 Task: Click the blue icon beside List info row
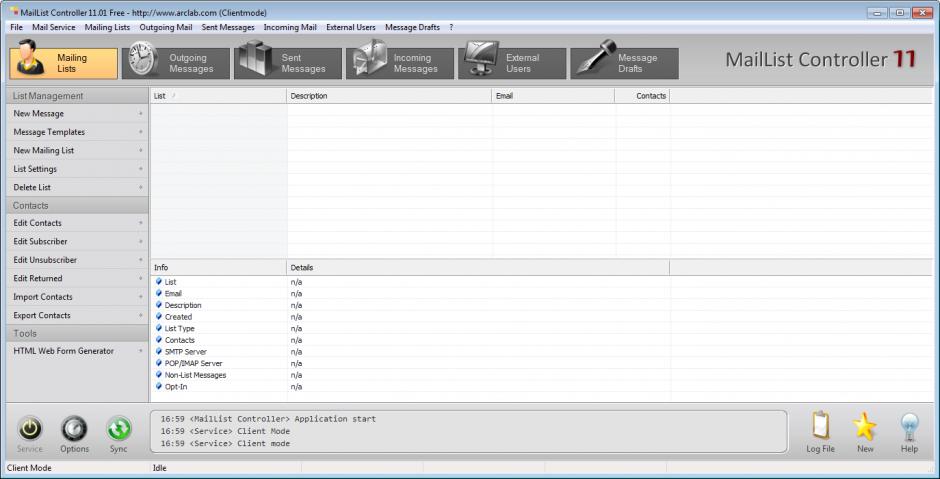click(159, 281)
